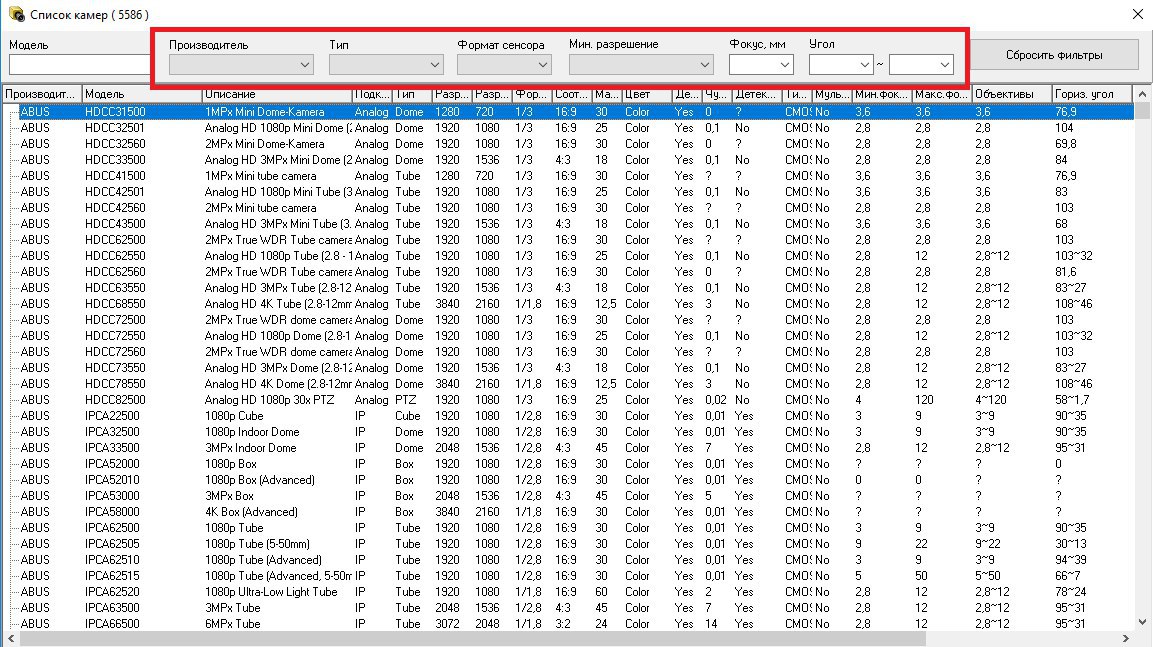
Task: Select the HDCC43500 model row
Action: click(x=575, y=224)
